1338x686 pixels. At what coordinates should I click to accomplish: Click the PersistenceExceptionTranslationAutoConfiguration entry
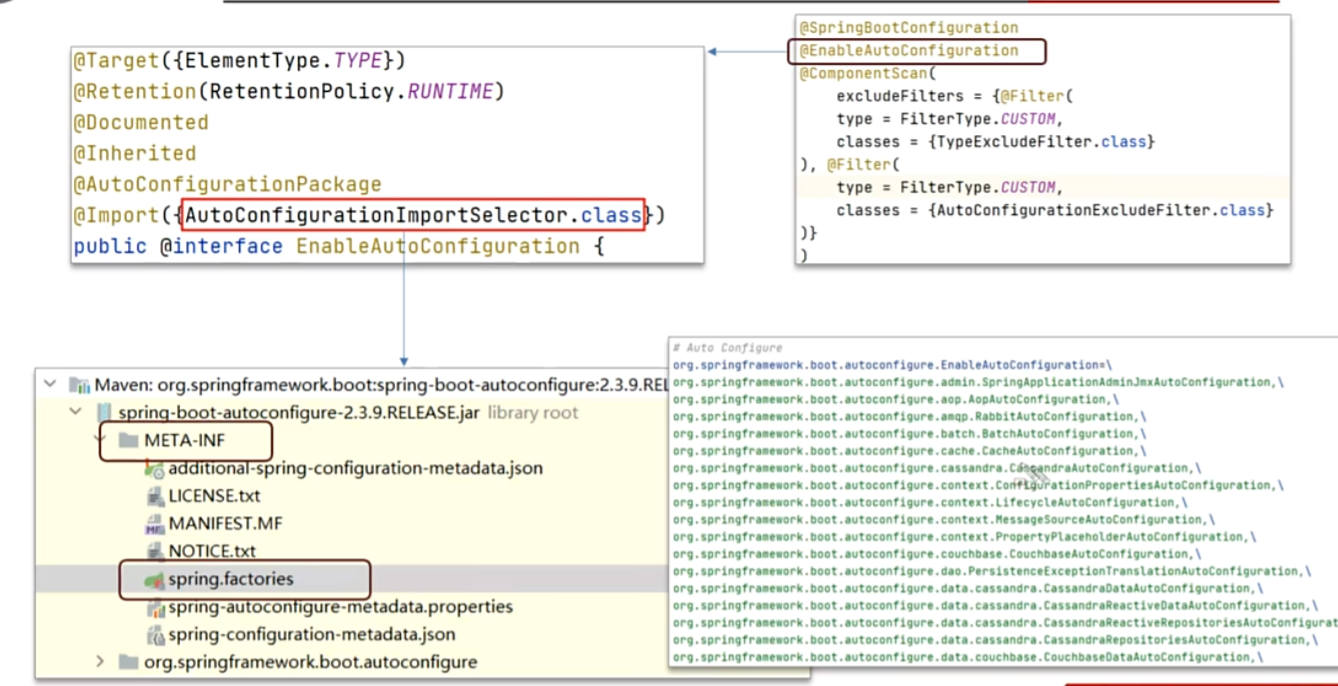pos(992,571)
